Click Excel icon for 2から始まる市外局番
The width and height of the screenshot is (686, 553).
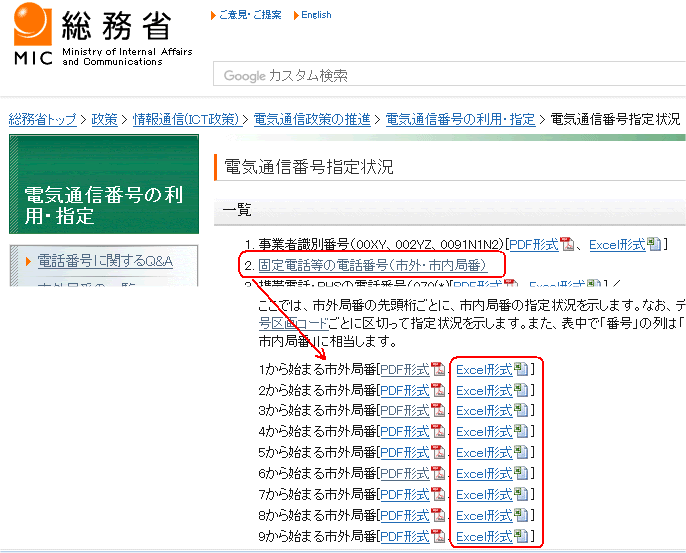tap(521, 390)
